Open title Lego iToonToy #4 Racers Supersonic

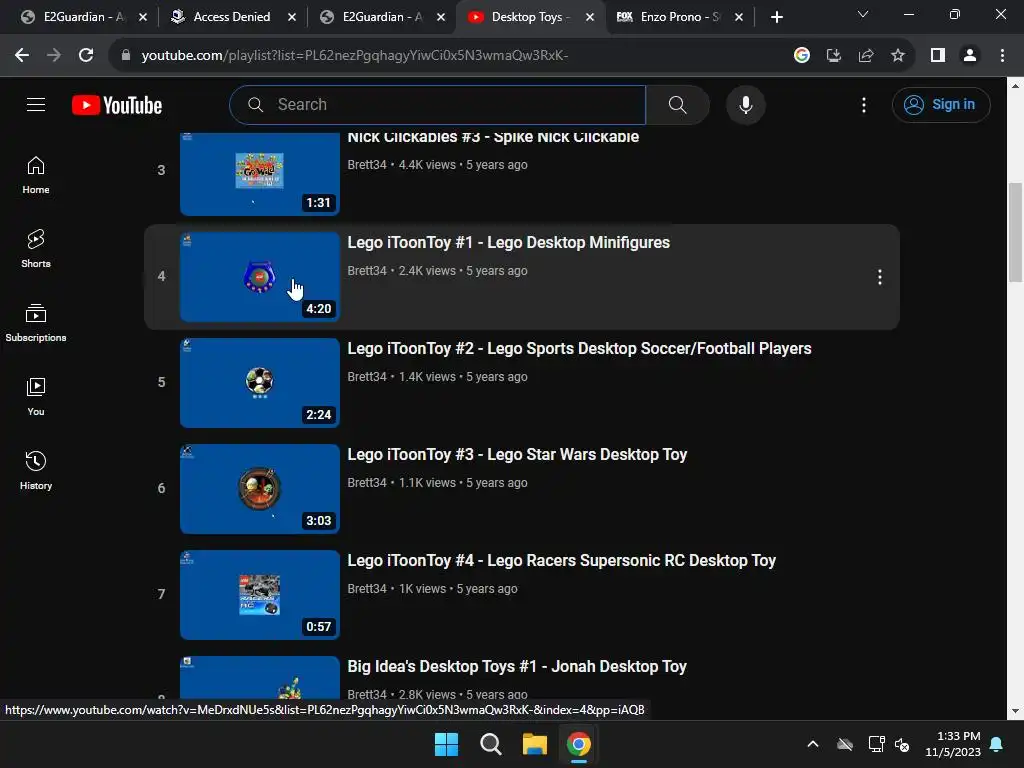(x=562, y=560)
